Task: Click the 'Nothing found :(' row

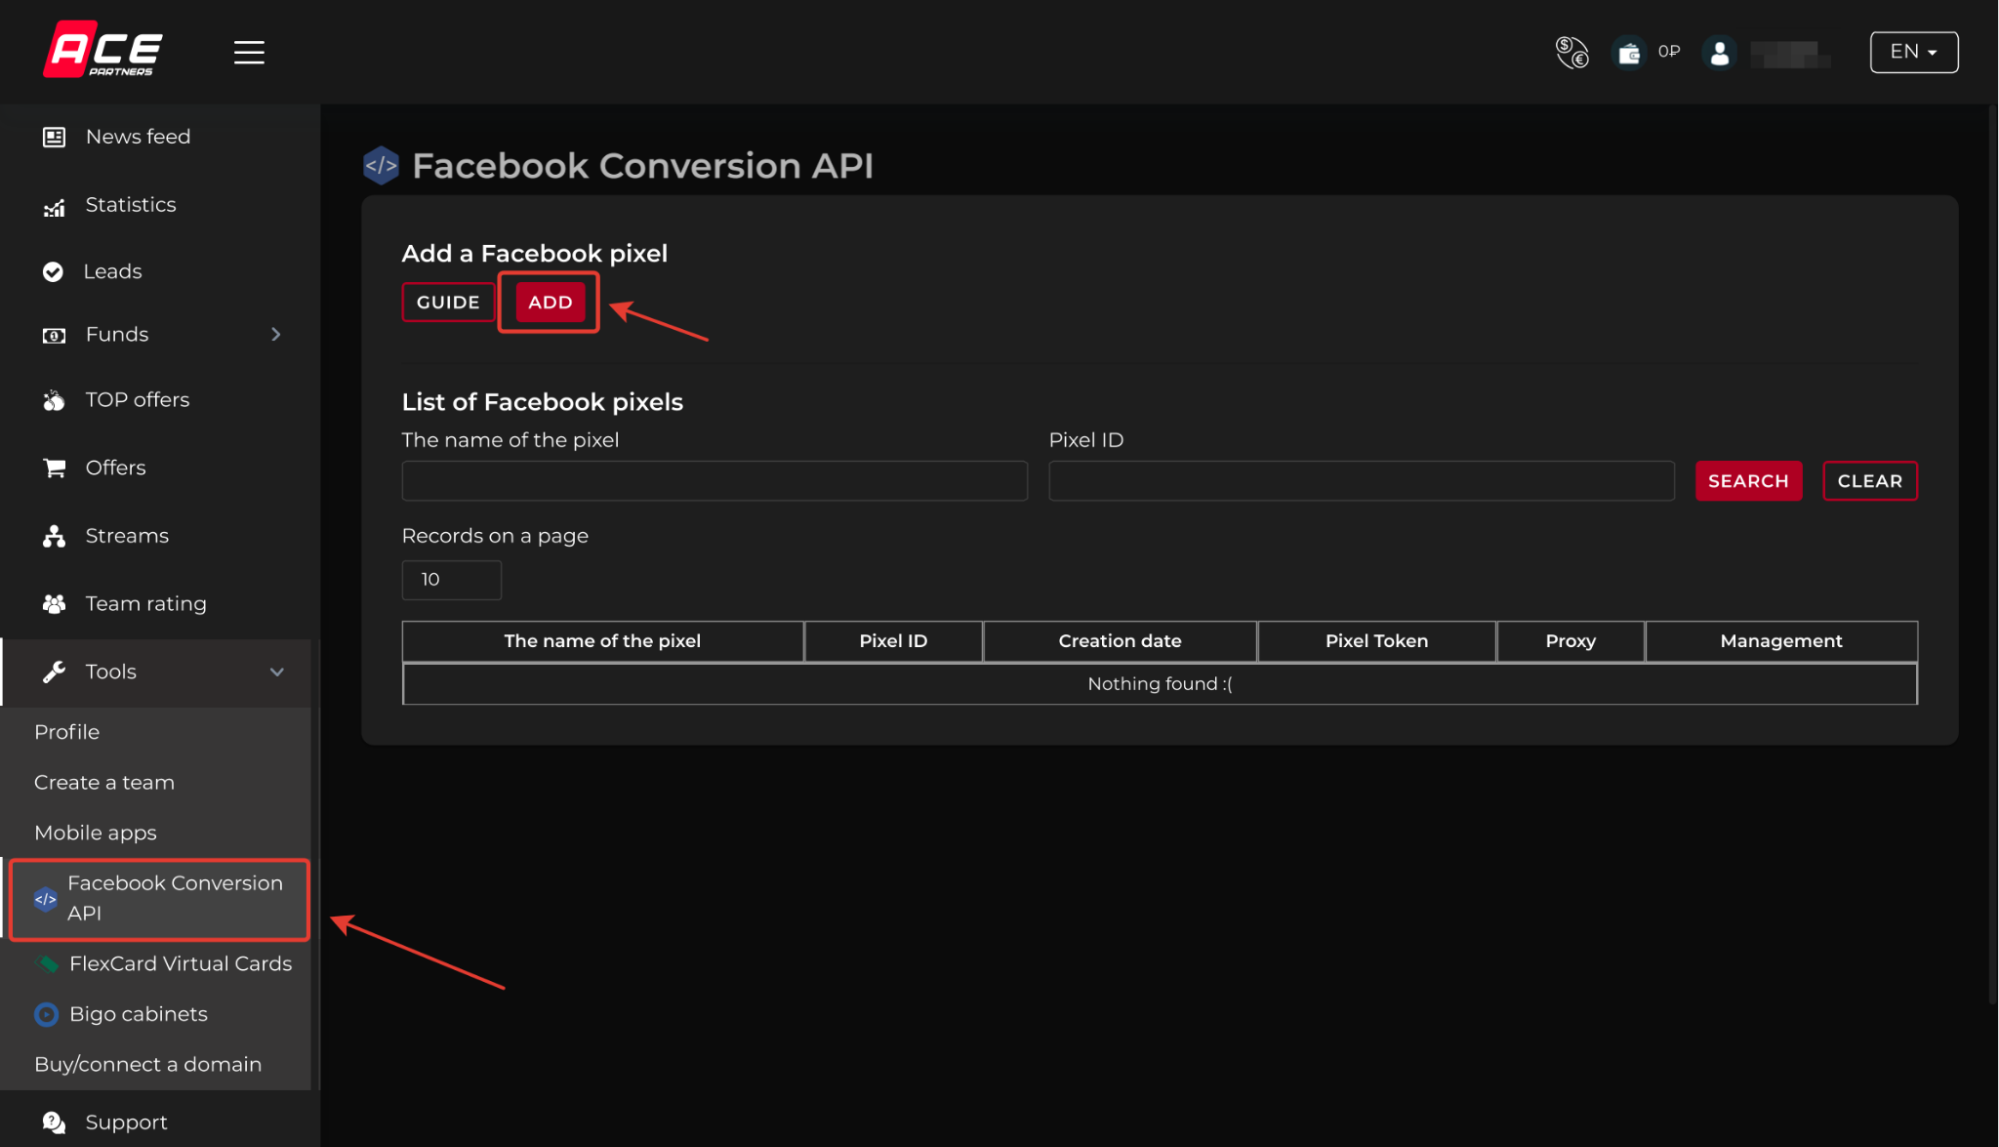Action: coord(1160,684)
